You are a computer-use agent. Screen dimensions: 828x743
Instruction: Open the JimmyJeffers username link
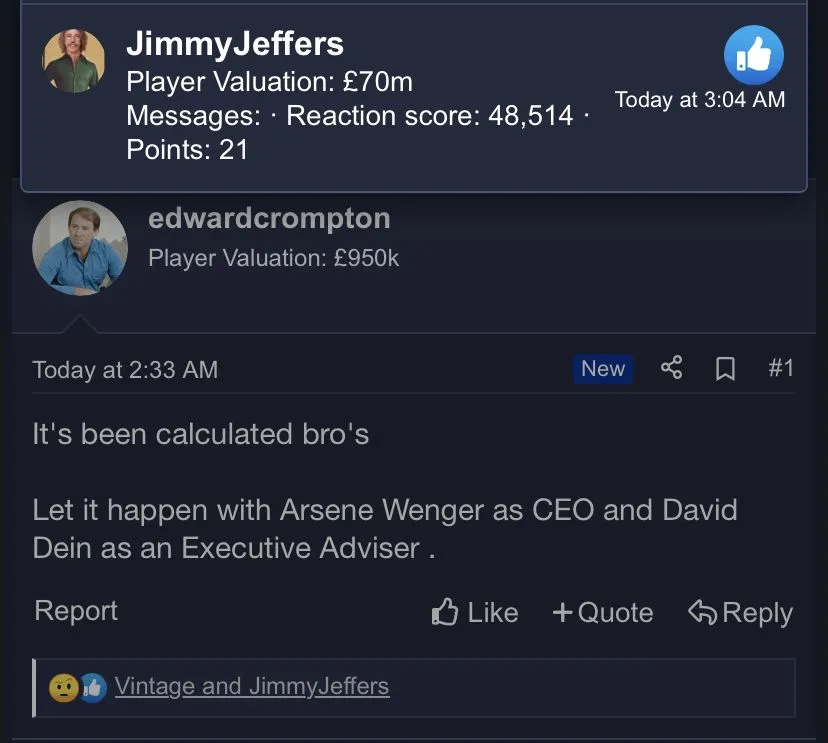pos(235,43)
